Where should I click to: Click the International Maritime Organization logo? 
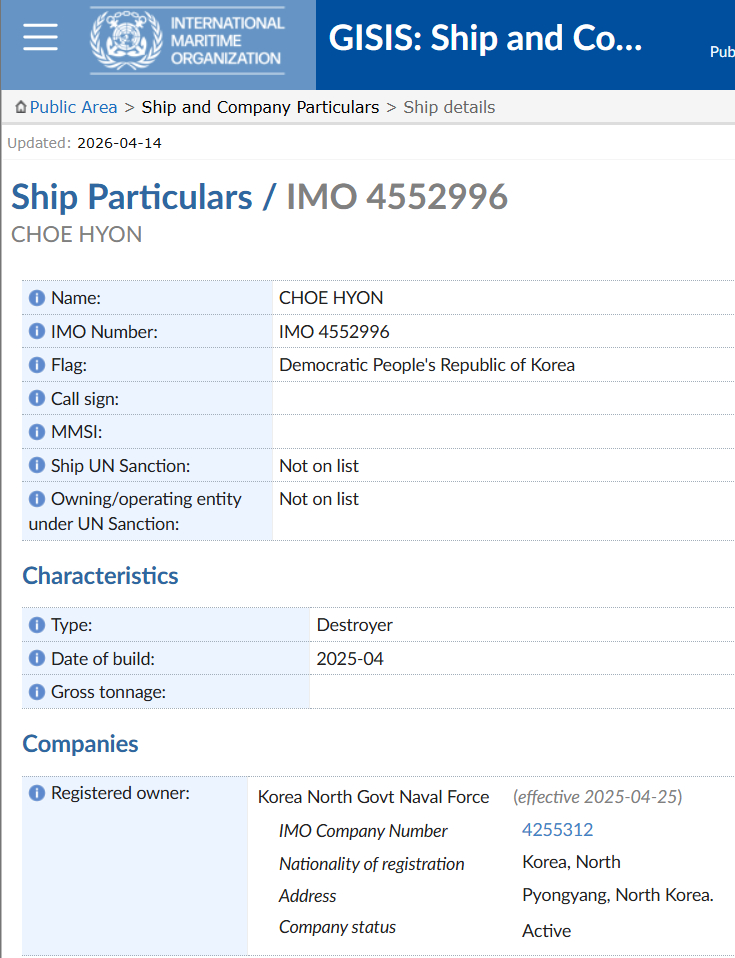tap(187, 41)
